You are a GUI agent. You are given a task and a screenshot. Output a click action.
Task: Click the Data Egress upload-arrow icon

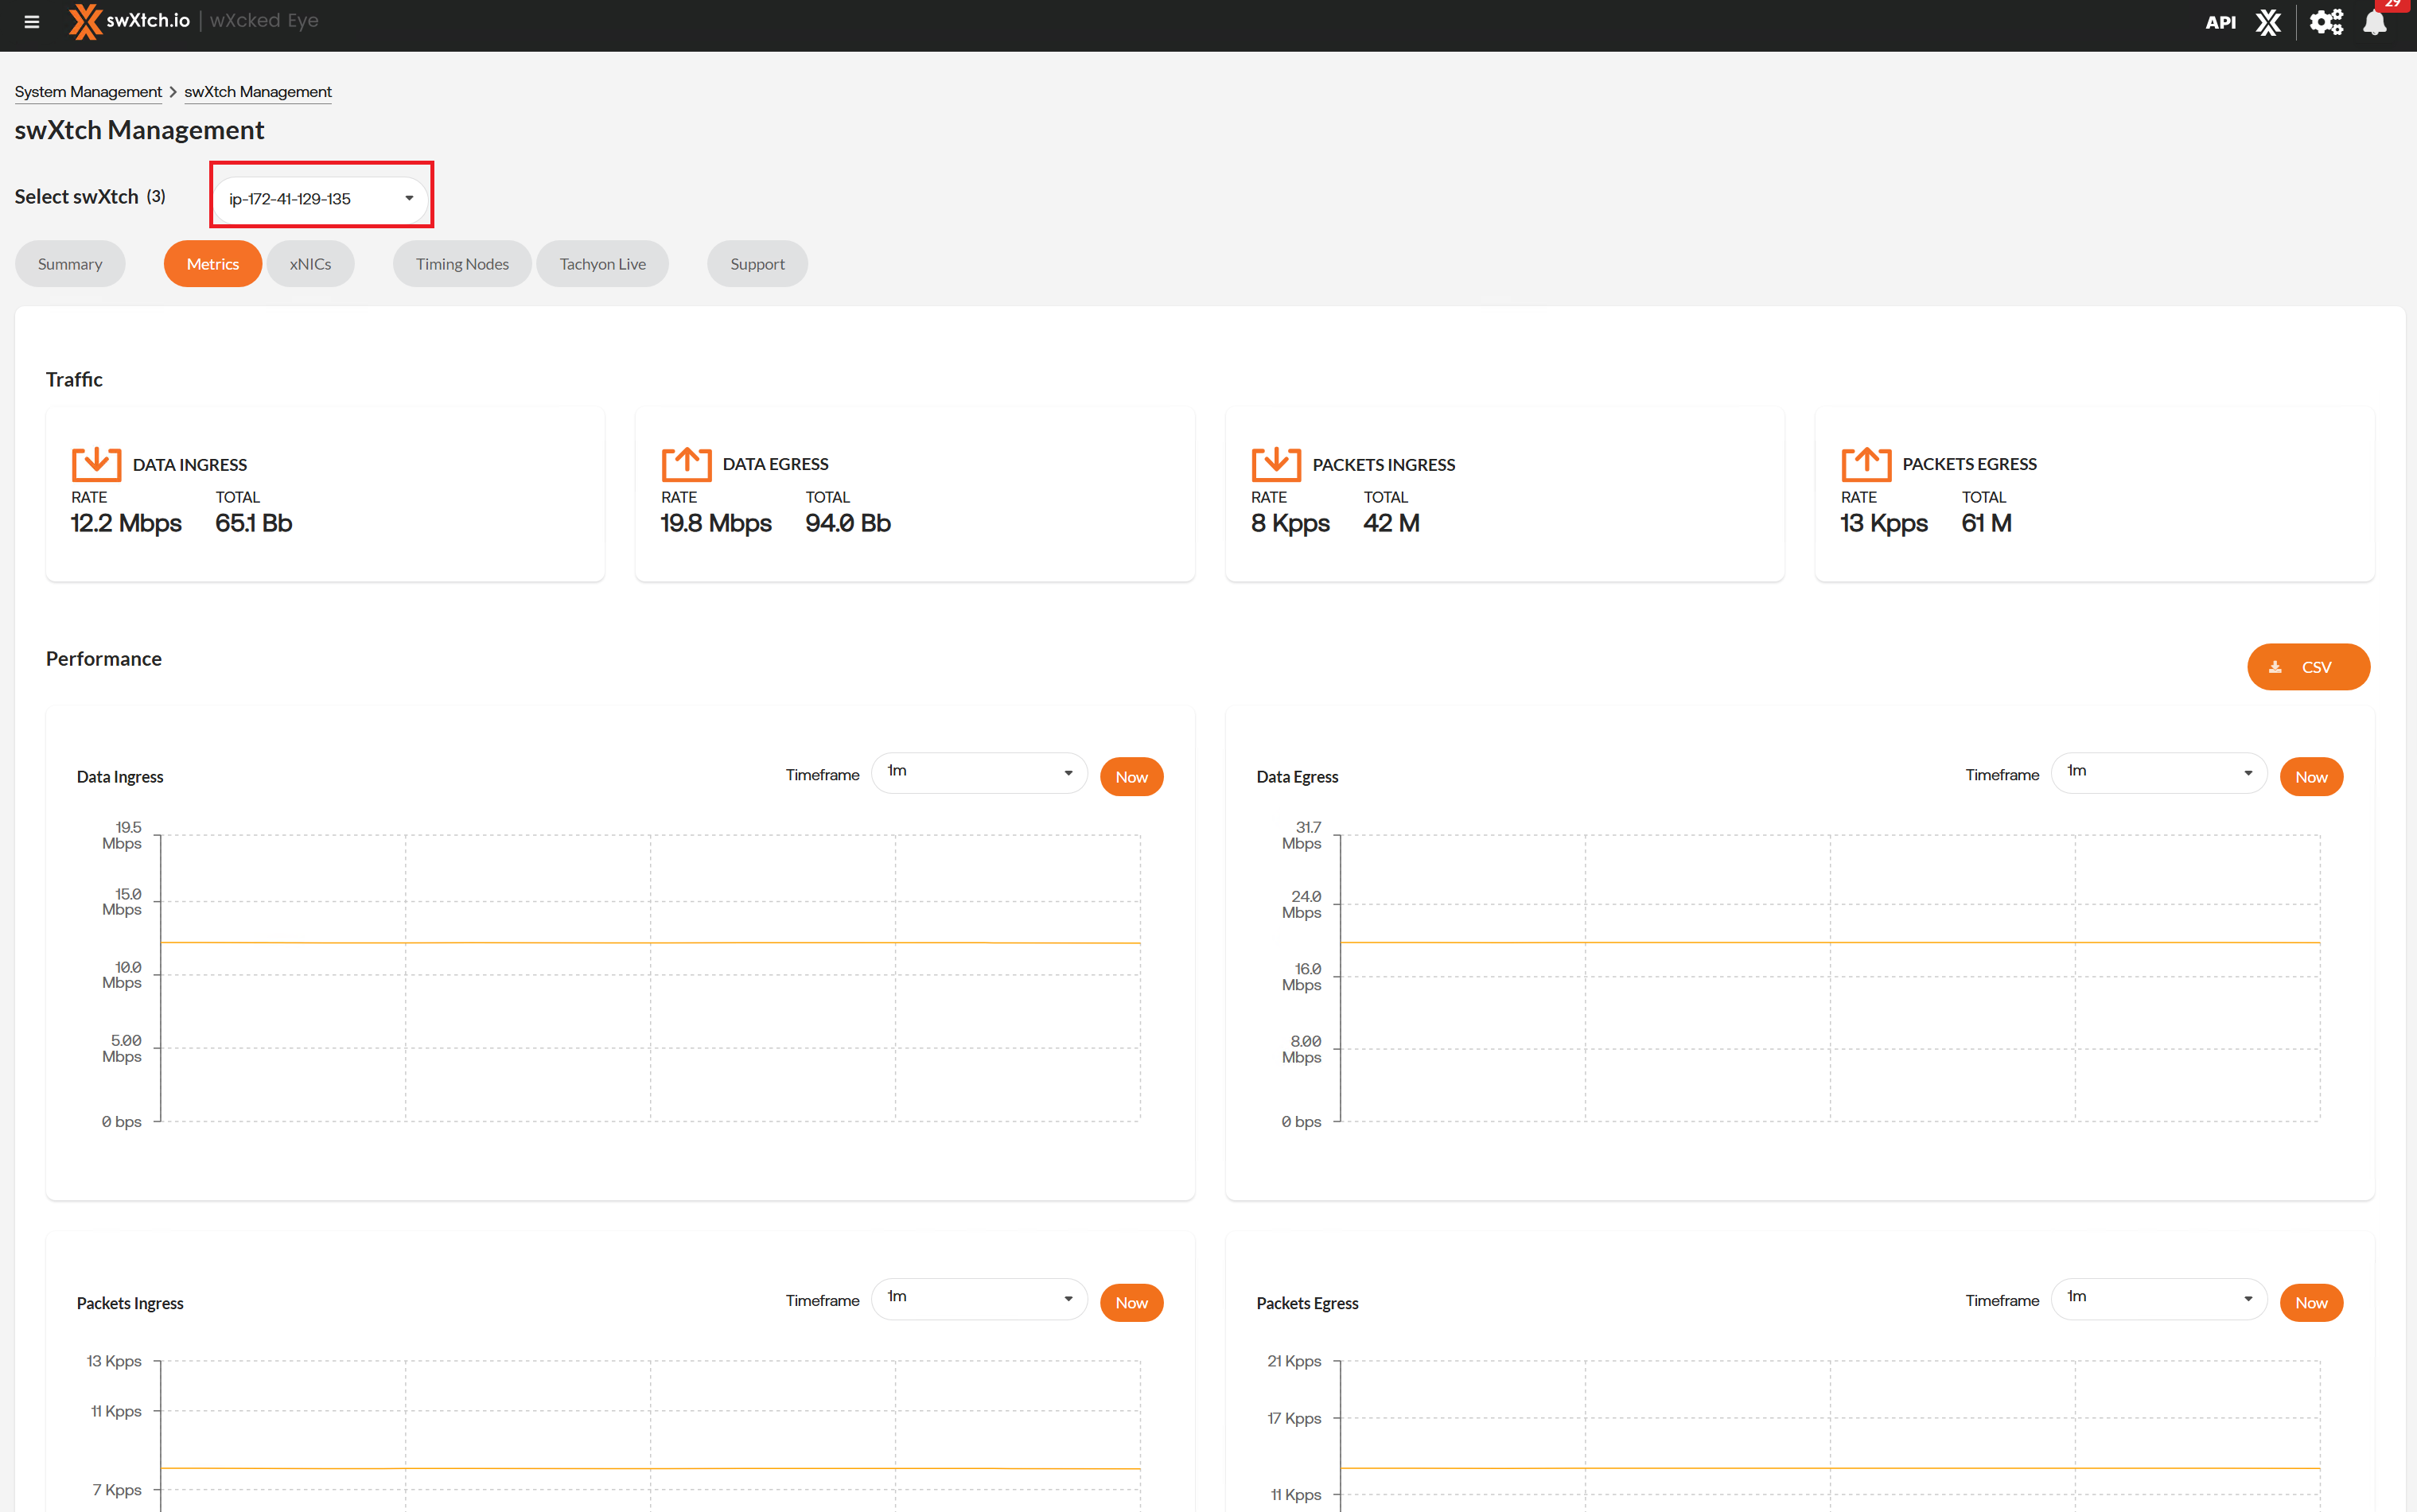coord(686,464)
